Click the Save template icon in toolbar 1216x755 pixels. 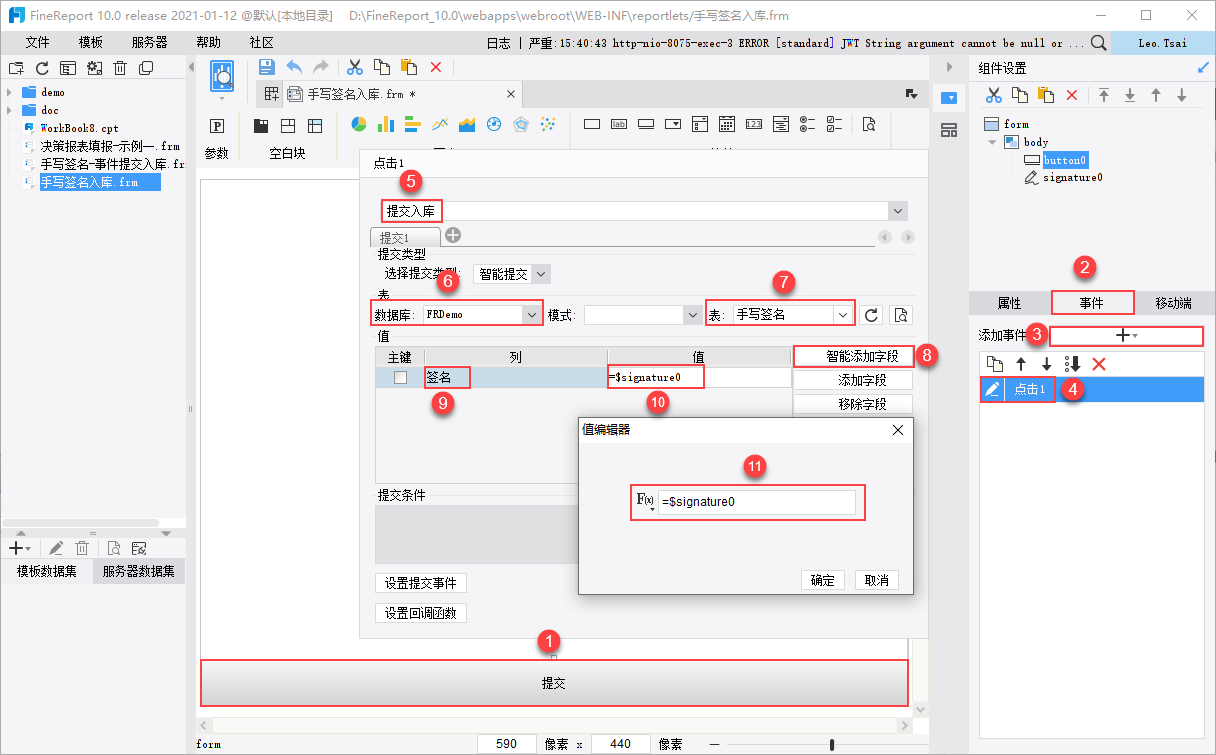click(267, 67)
